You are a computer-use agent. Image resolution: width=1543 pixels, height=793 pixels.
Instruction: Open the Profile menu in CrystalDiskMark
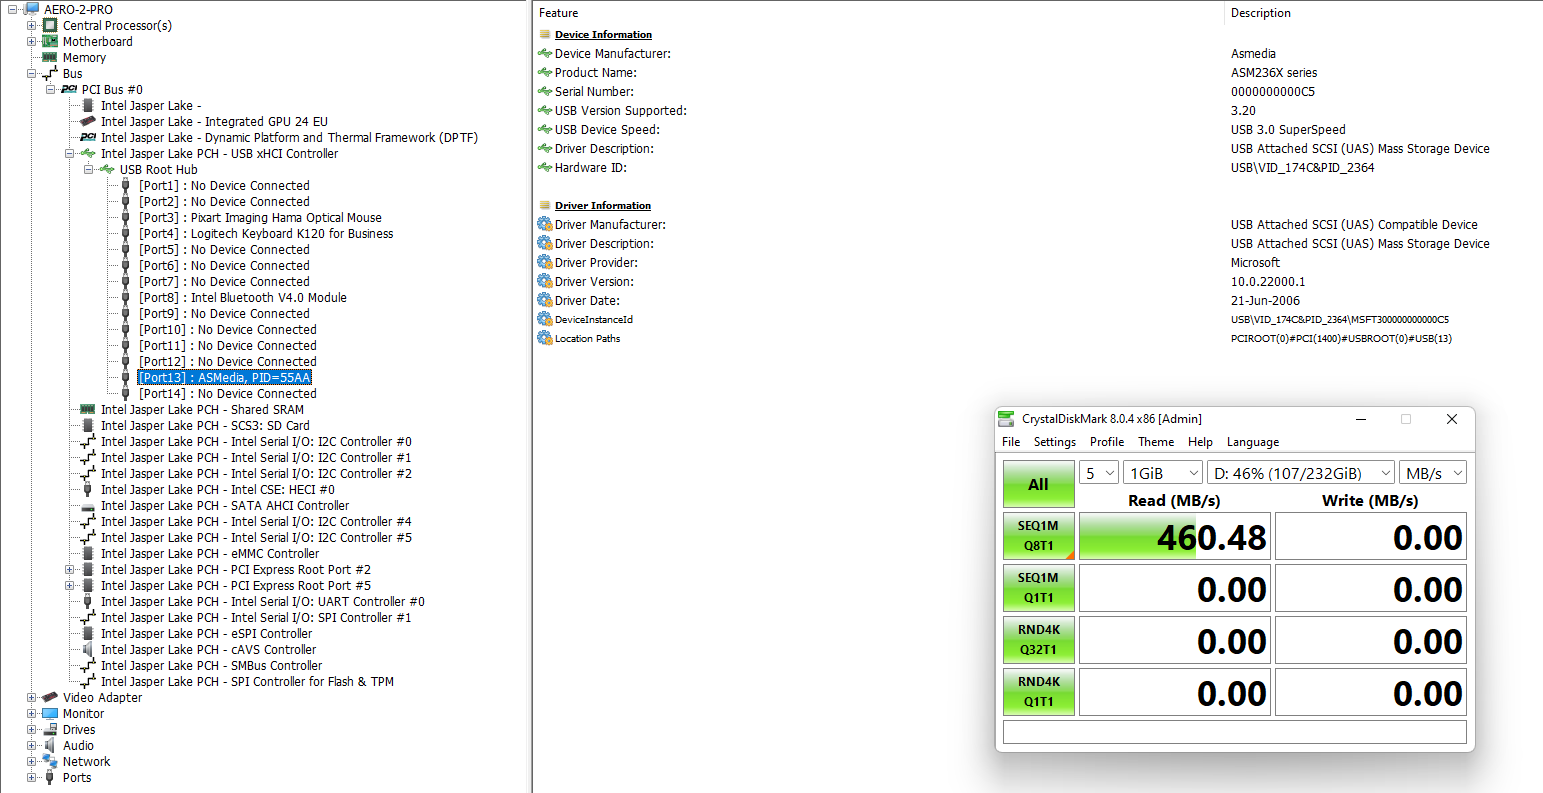pos(1107,441)
